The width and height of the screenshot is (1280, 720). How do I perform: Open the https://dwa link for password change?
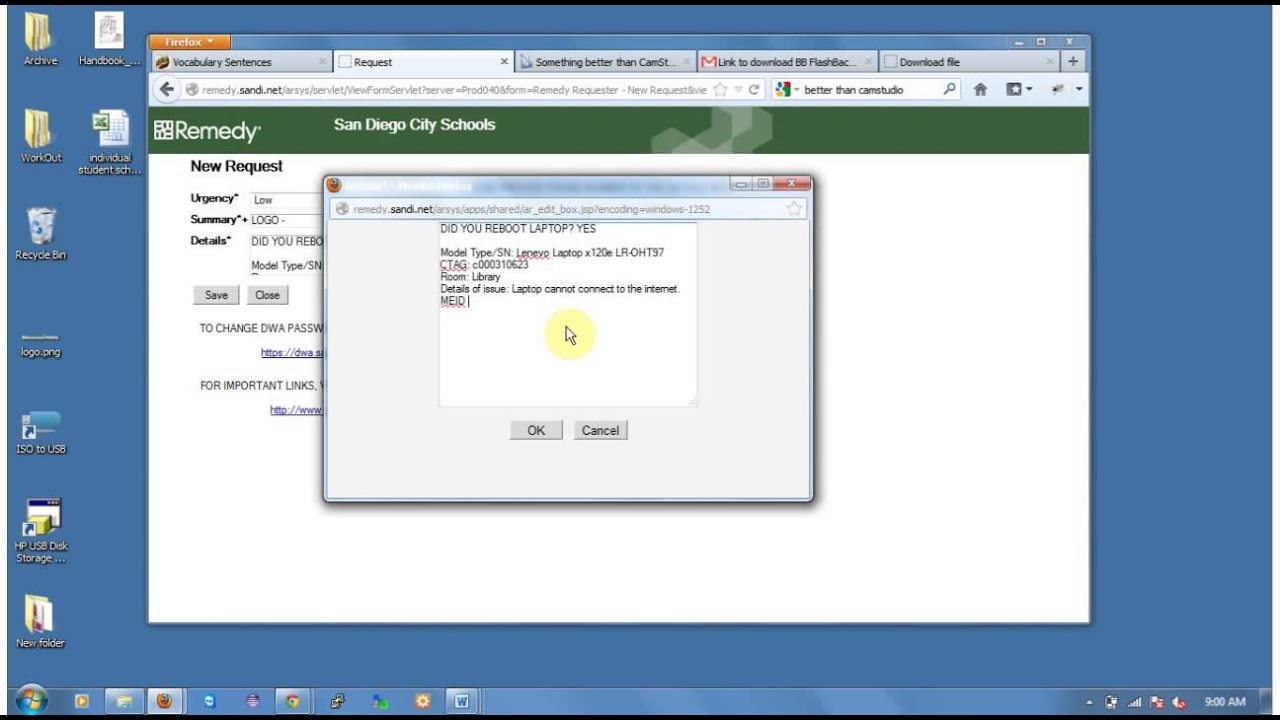pos(292,352)
